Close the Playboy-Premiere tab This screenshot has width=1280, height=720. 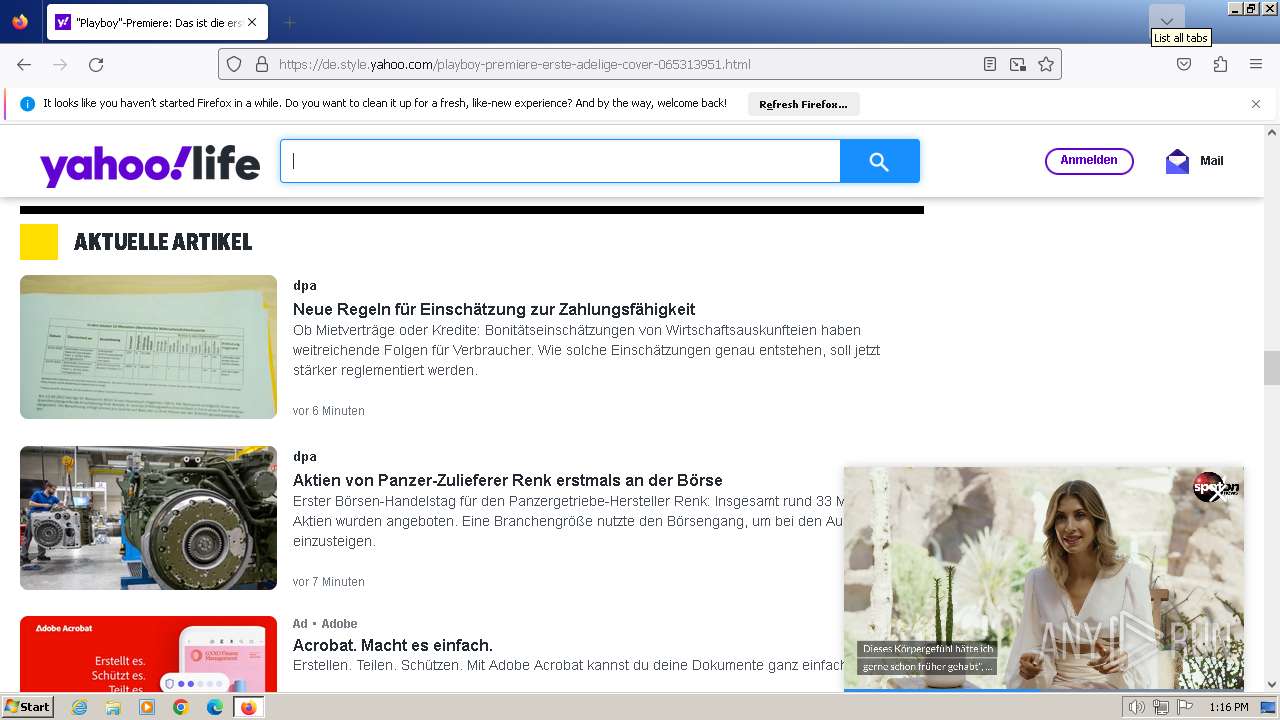(251, 22)
